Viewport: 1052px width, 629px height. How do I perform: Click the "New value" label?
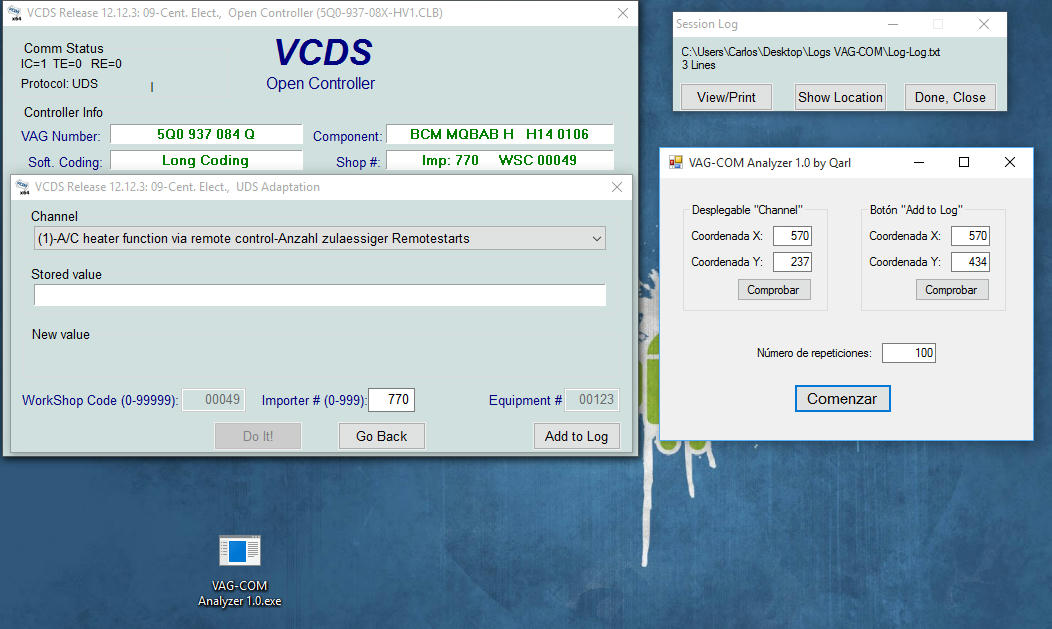pos(60,335)
